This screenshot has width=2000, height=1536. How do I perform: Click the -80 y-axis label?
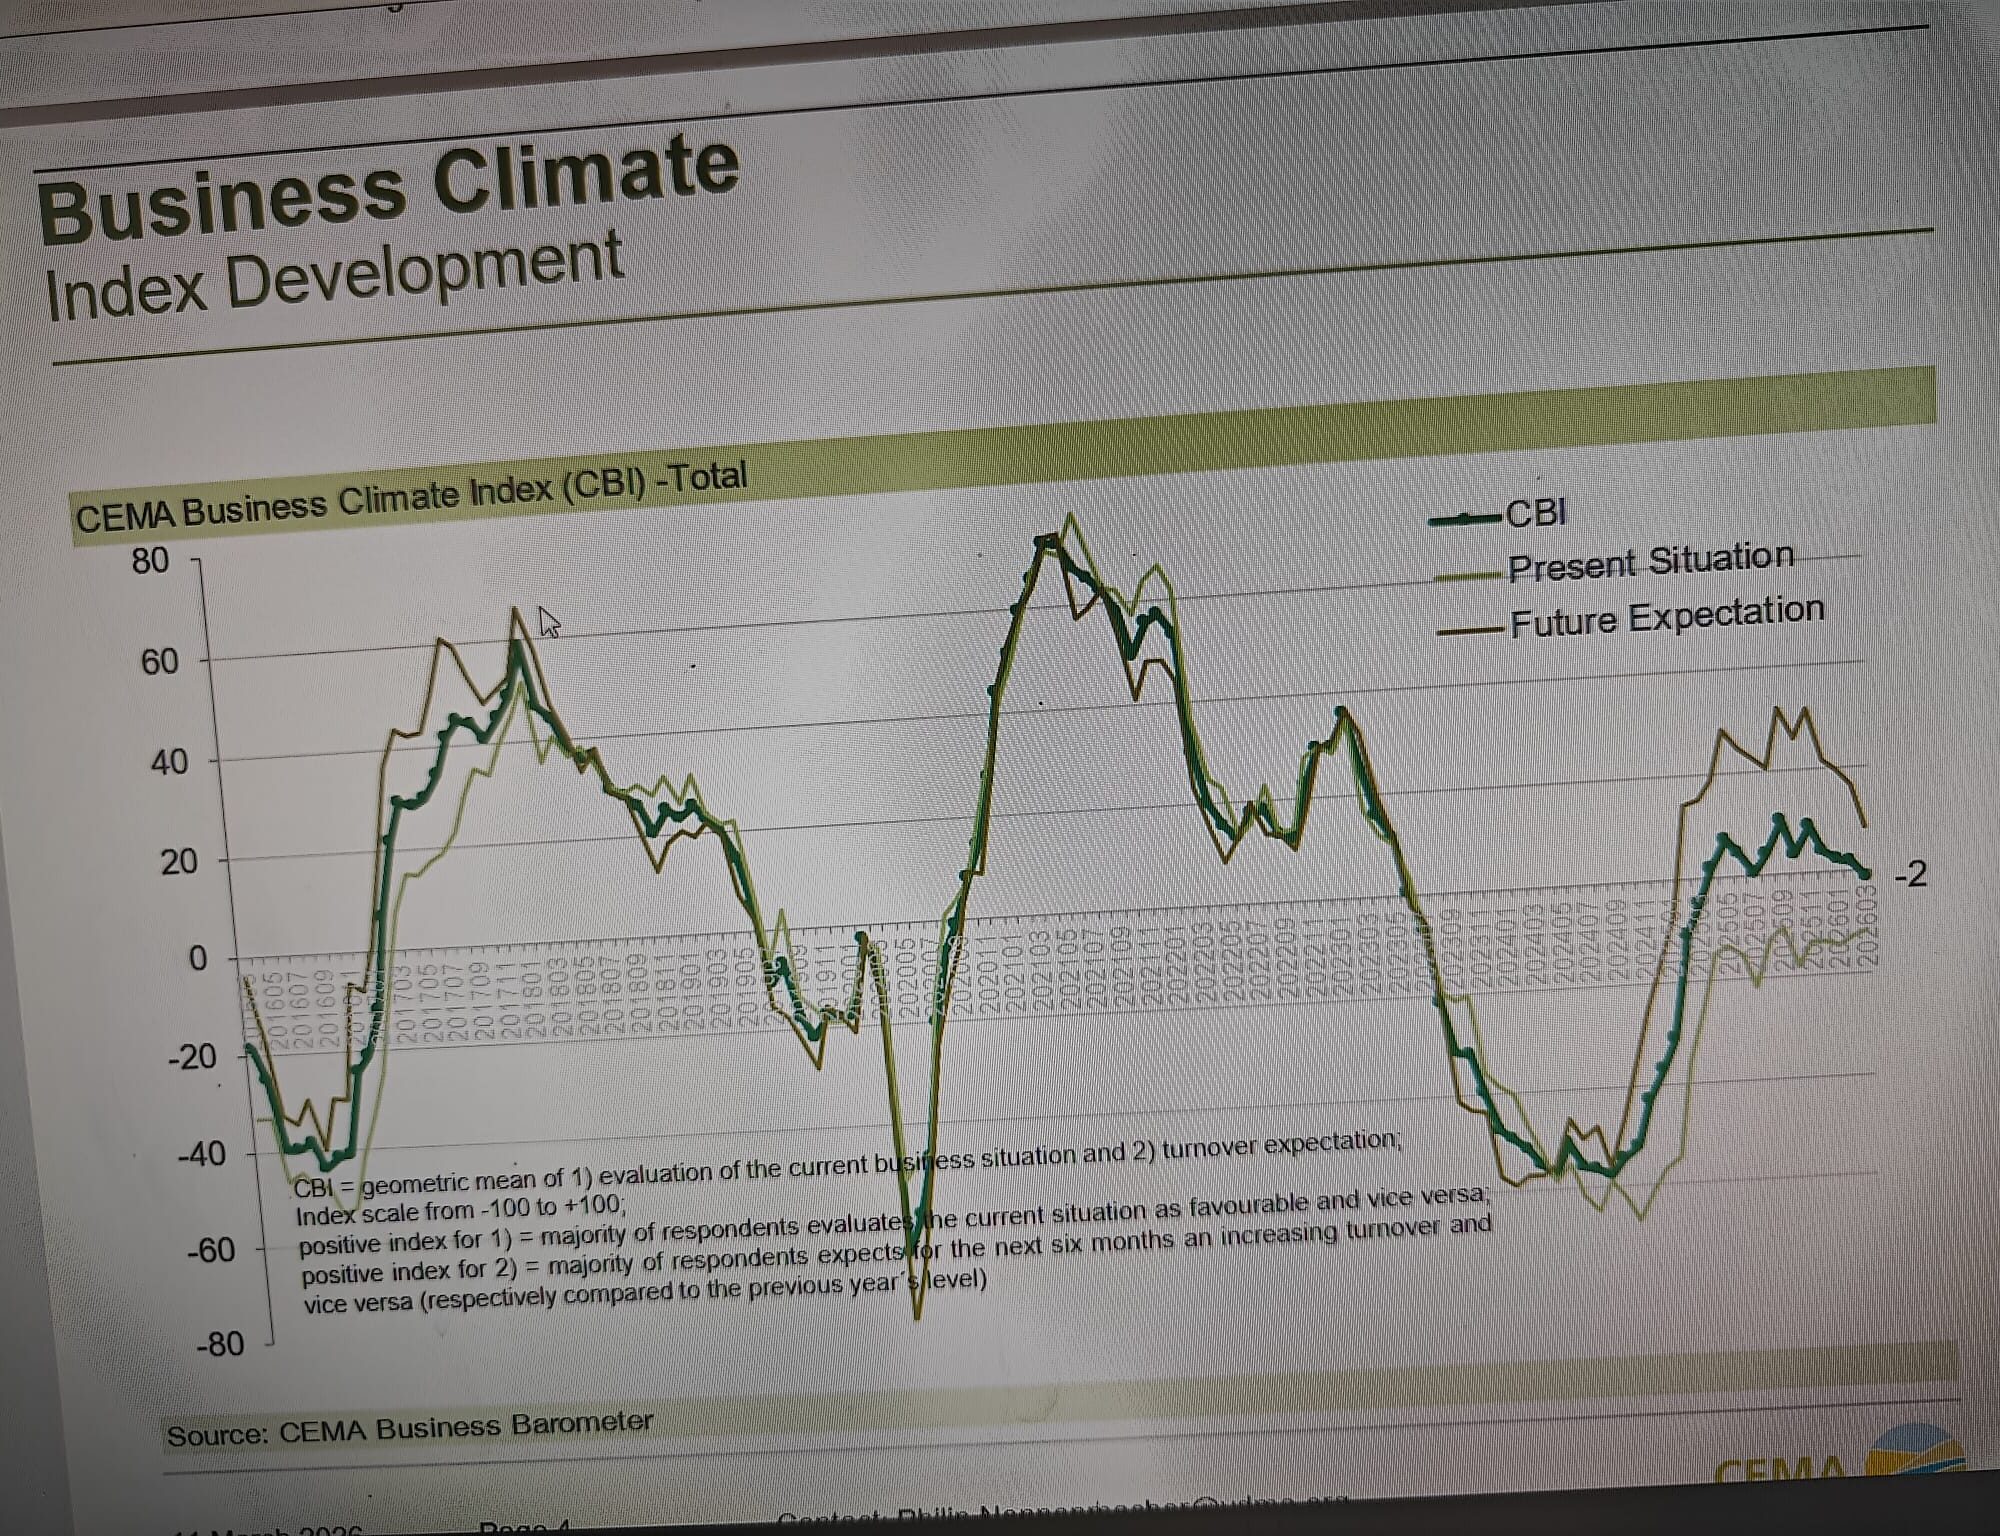pos(220,1344)
